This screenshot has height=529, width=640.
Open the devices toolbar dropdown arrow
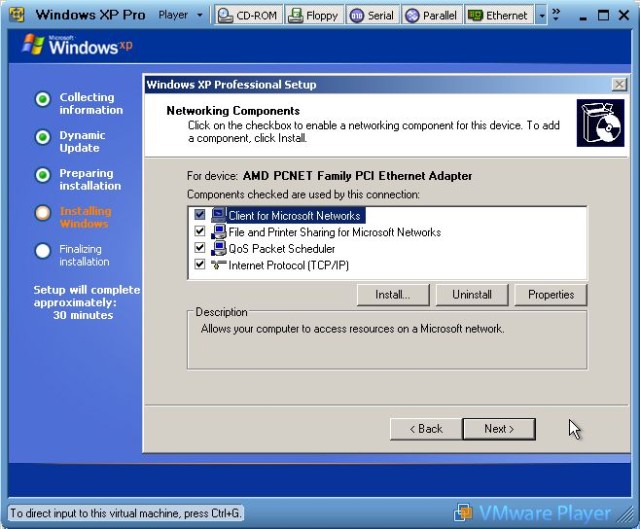[541, 16]
